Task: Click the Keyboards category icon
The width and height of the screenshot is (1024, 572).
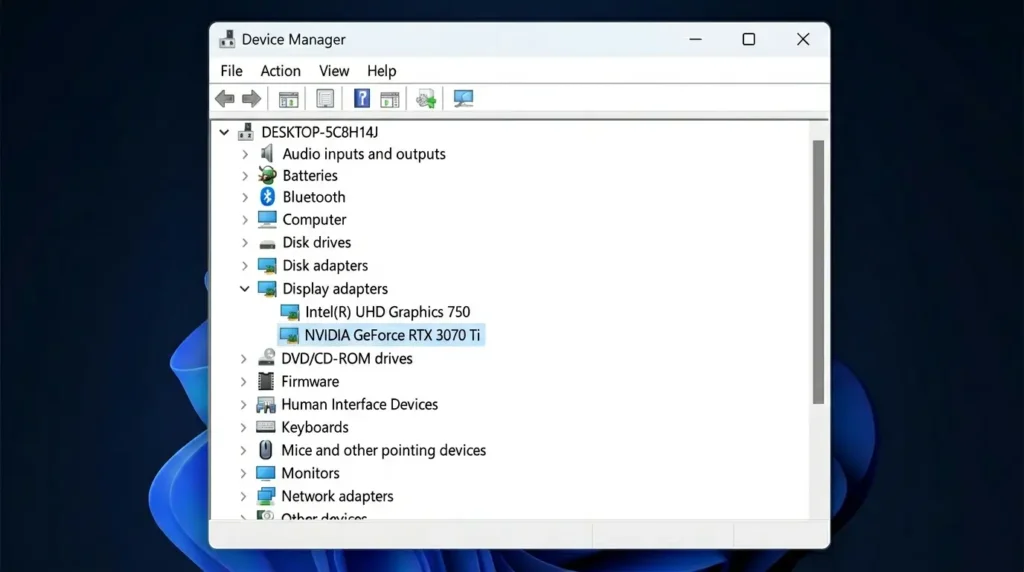Action: tap(265, 427)
